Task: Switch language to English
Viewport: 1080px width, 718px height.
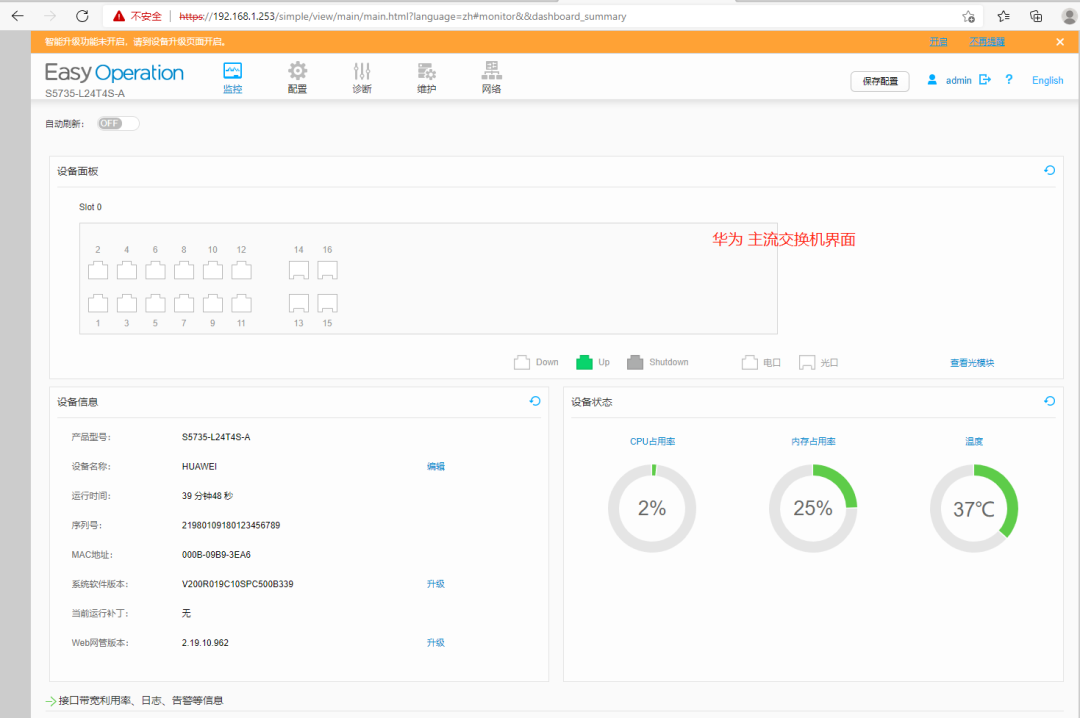Action: 1047,81
